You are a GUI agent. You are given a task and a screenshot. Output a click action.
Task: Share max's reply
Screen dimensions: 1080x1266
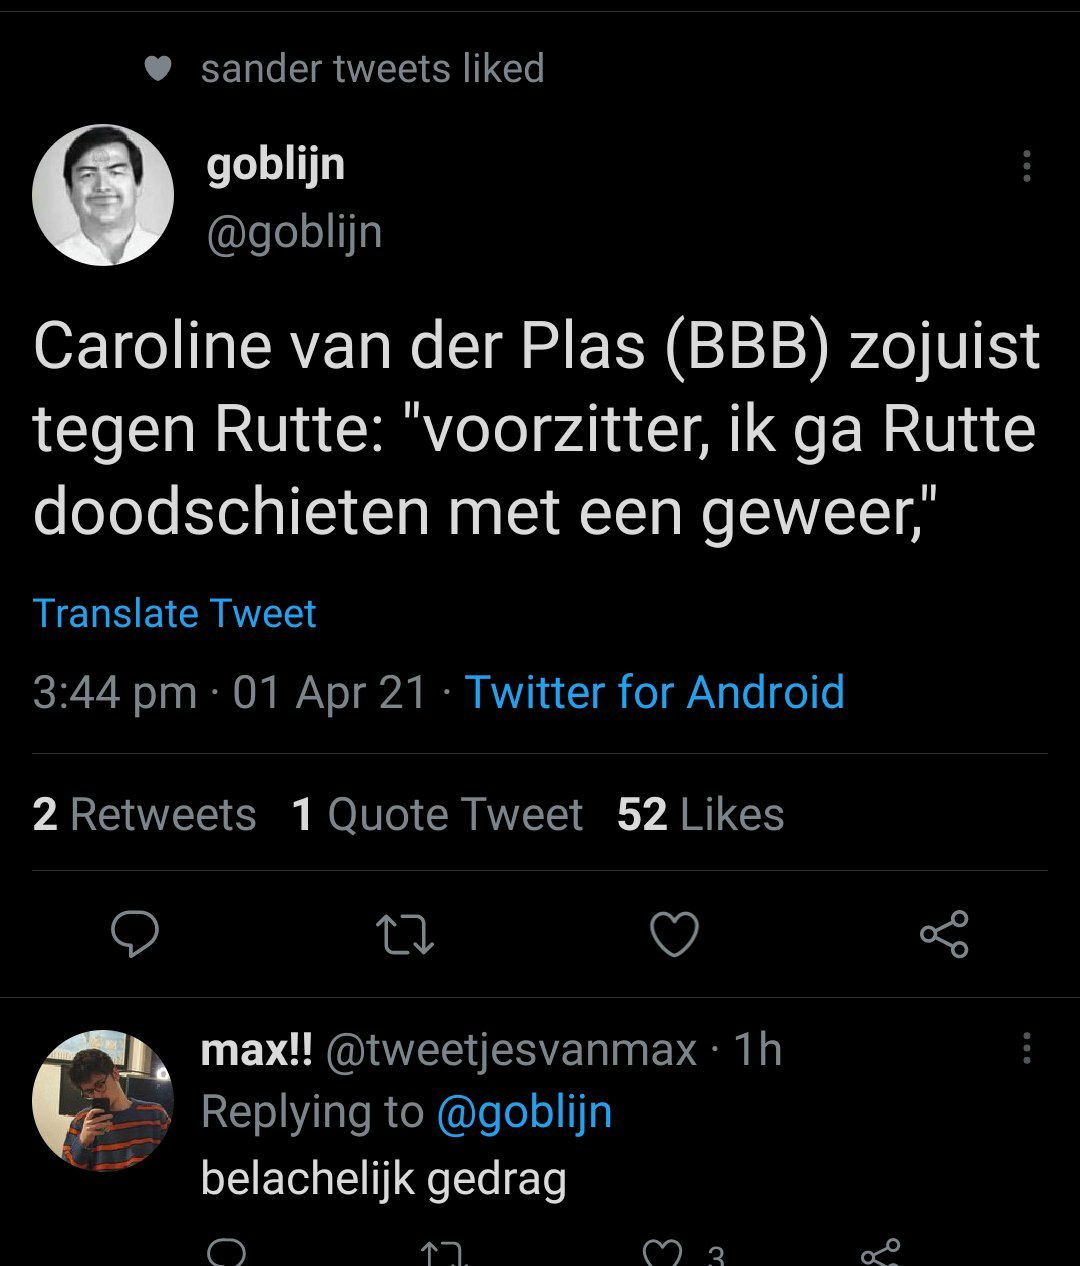[881, 1254]
